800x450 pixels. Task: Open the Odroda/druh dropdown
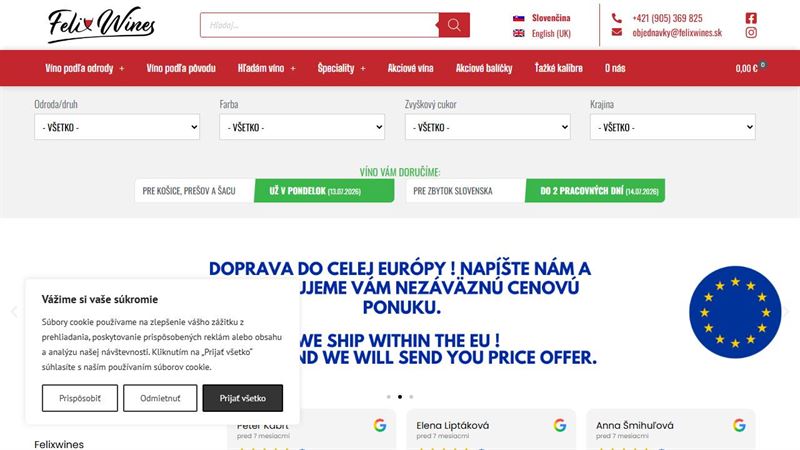click(117, 127)
